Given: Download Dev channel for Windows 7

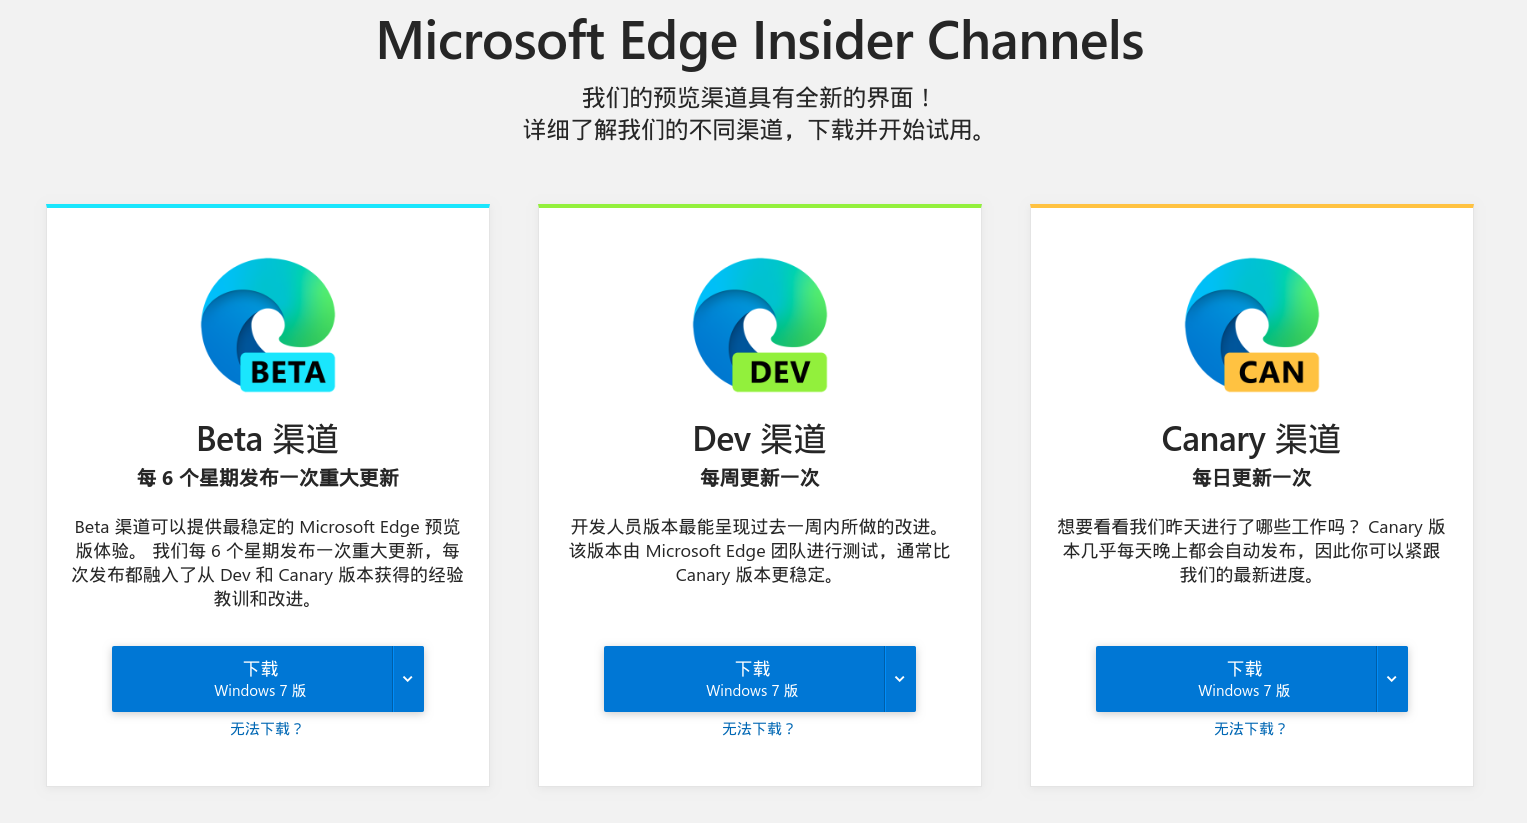Looking at the screenshot, I should [744, 679].
